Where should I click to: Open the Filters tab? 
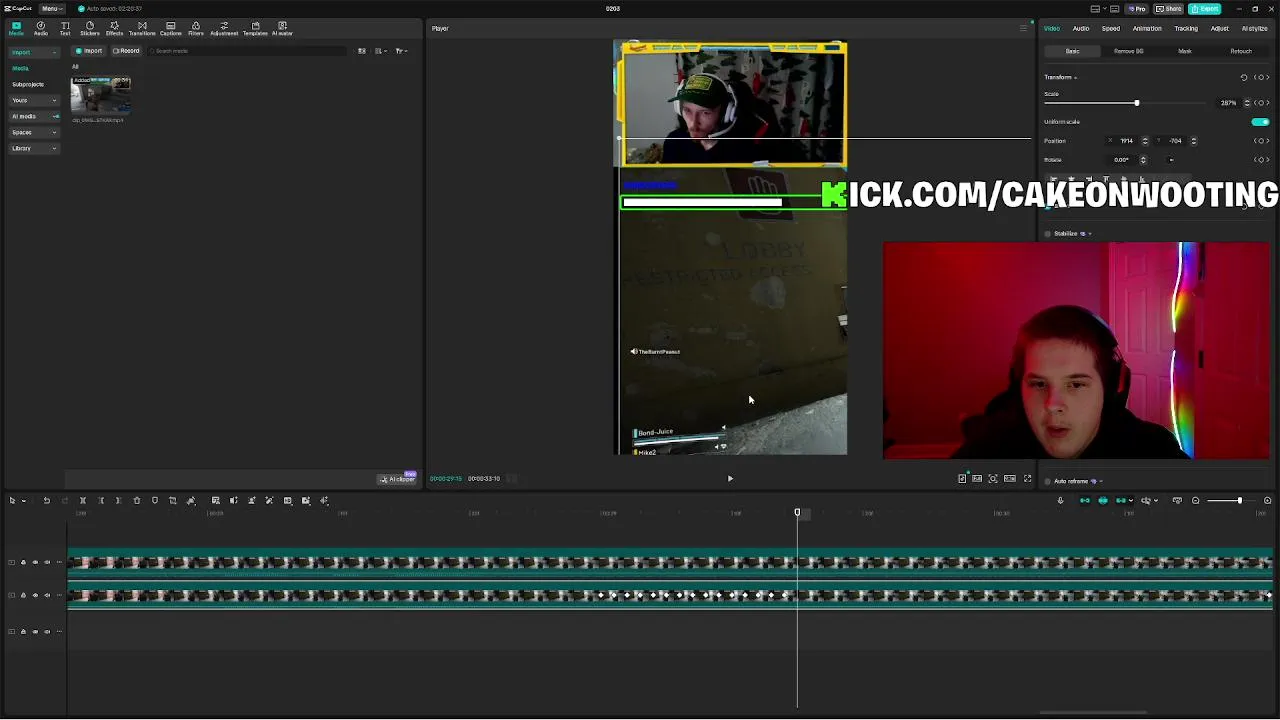(x=196, y=28)
